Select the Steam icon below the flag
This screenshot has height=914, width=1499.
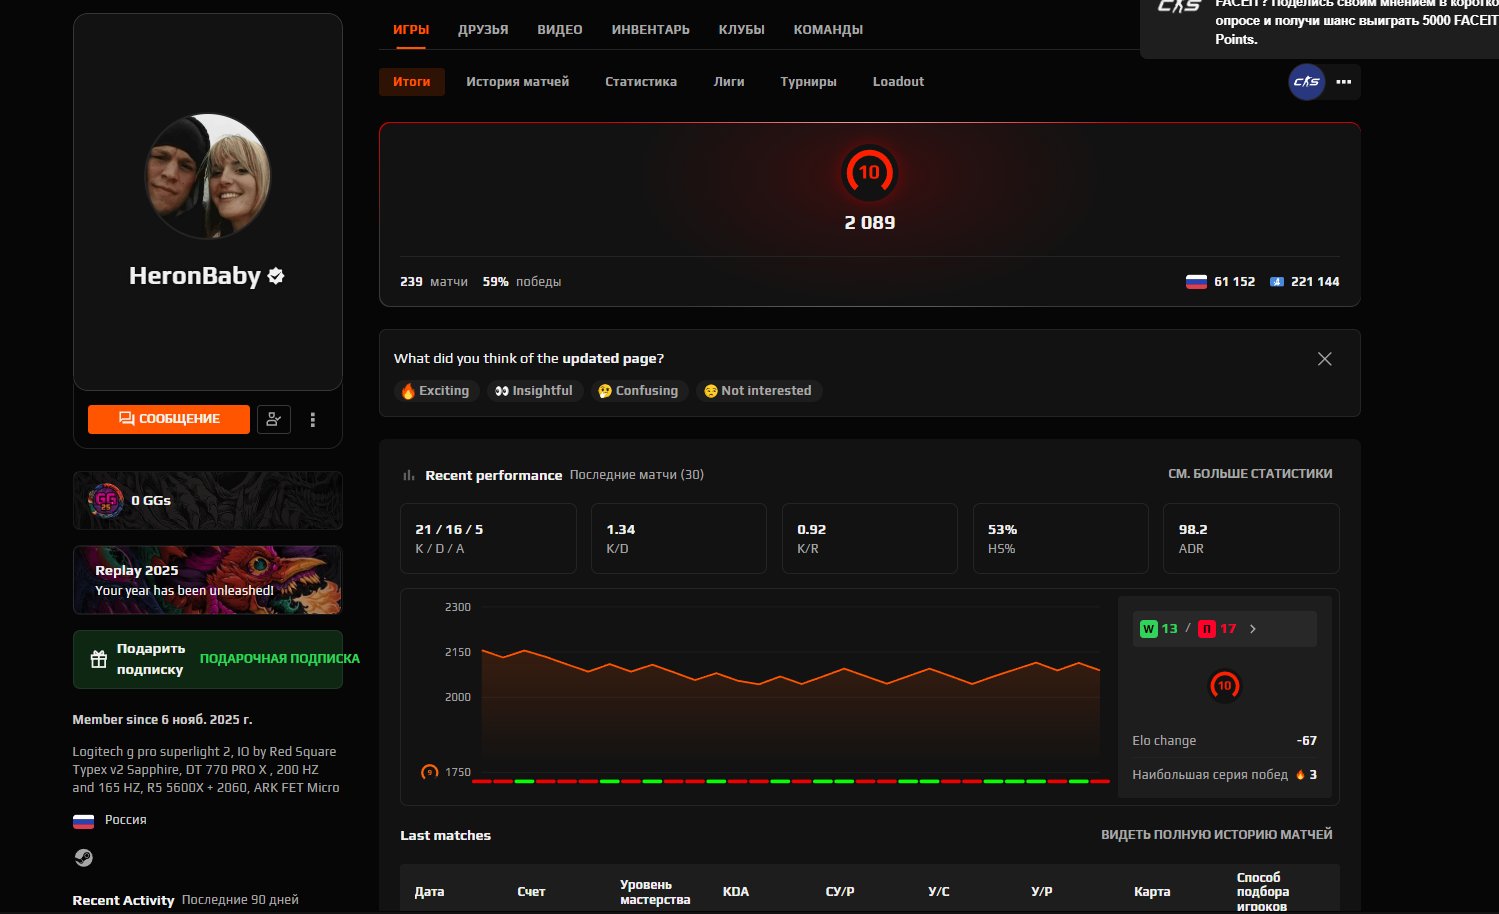coord(84,858)
